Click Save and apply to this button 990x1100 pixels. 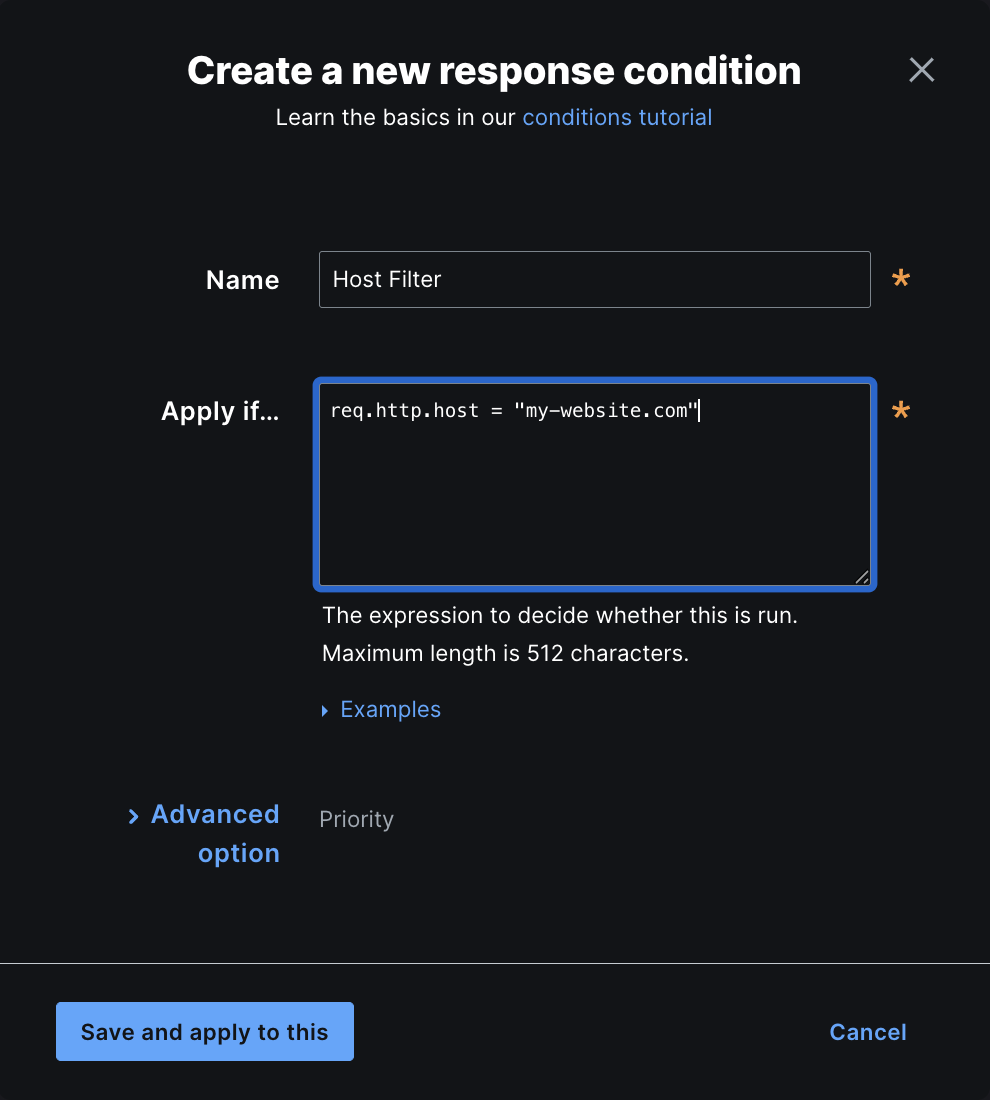205,1031
